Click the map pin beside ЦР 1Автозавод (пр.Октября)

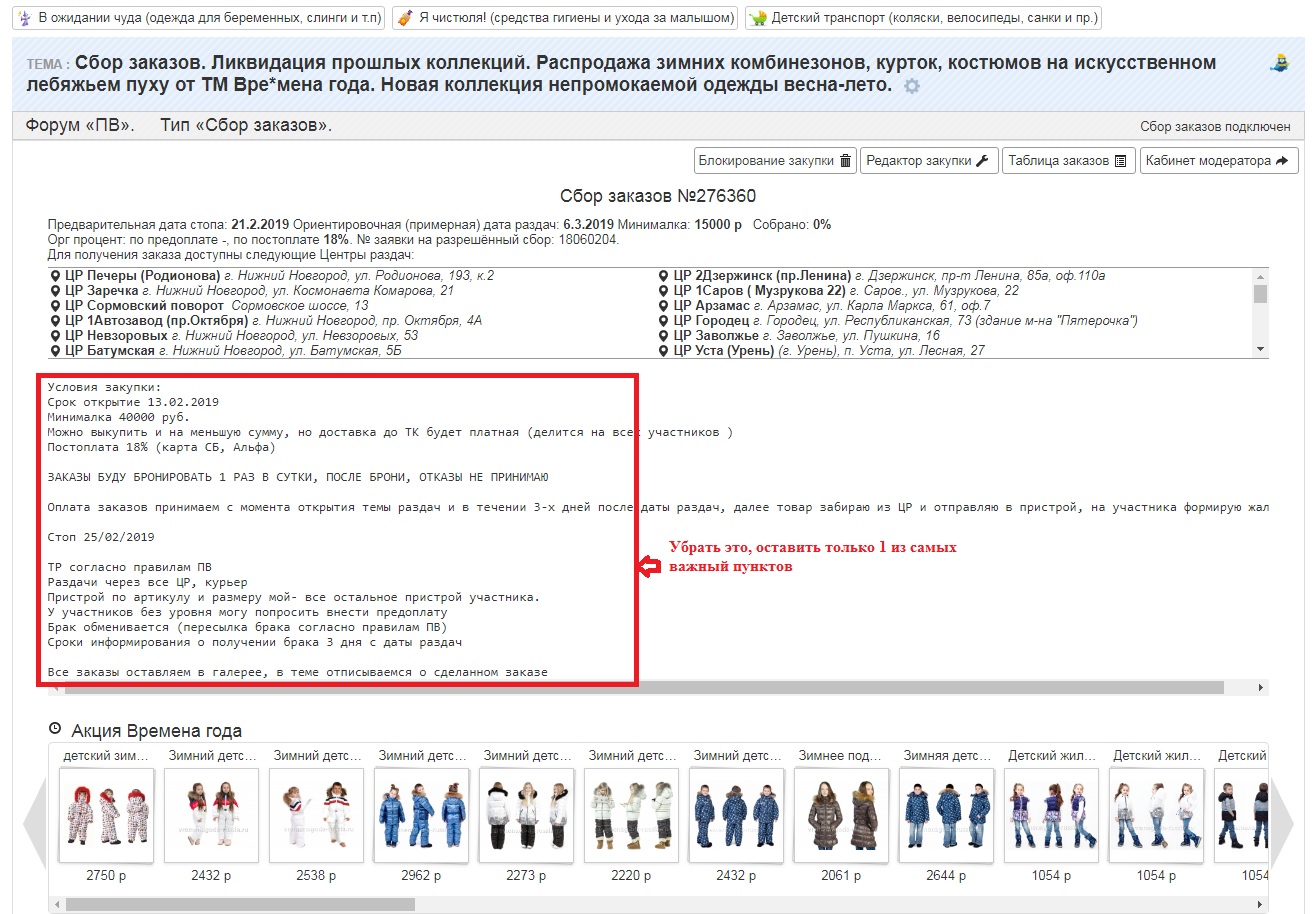tap(55, 321)
